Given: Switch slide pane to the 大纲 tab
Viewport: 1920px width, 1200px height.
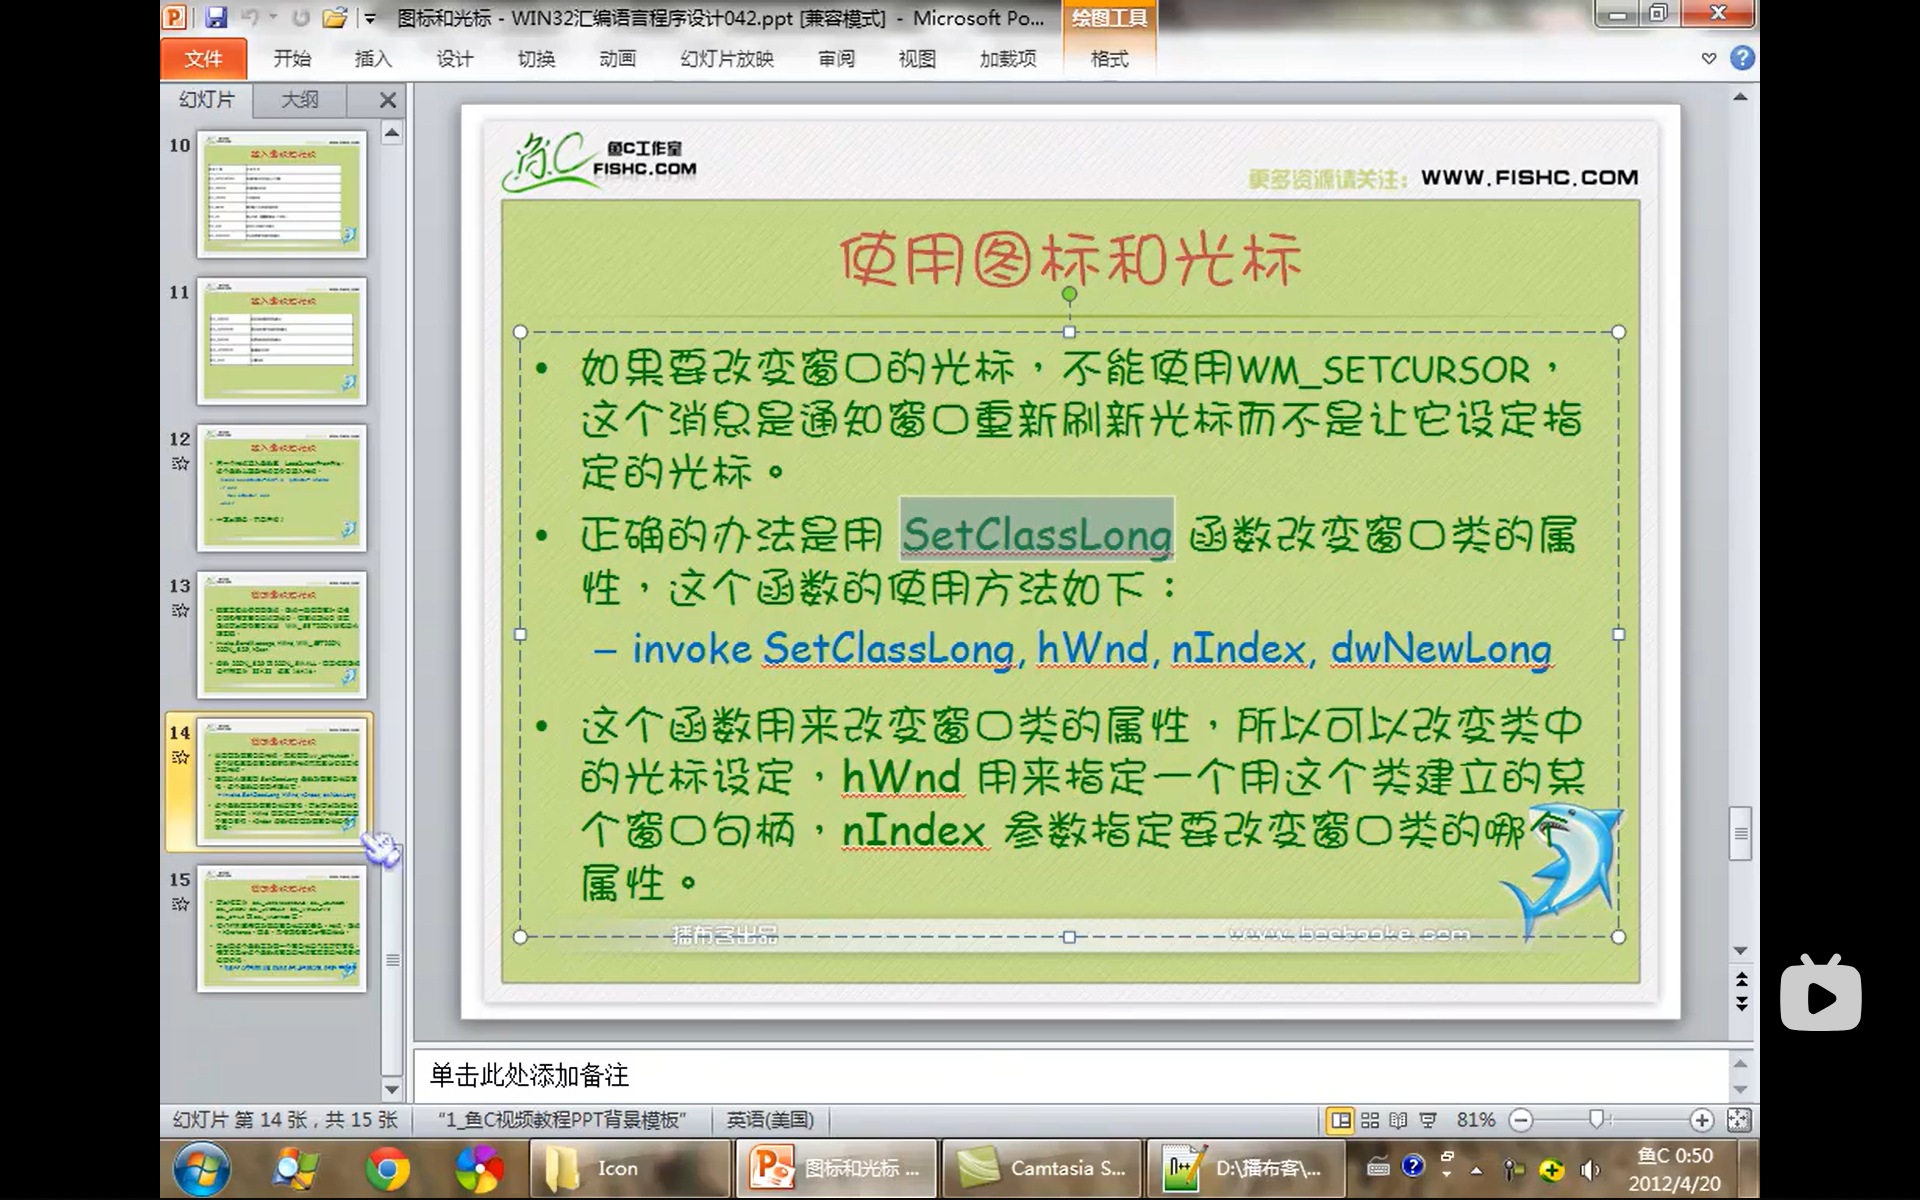Looking at the screenshot, I should click(x=299, y=100).
